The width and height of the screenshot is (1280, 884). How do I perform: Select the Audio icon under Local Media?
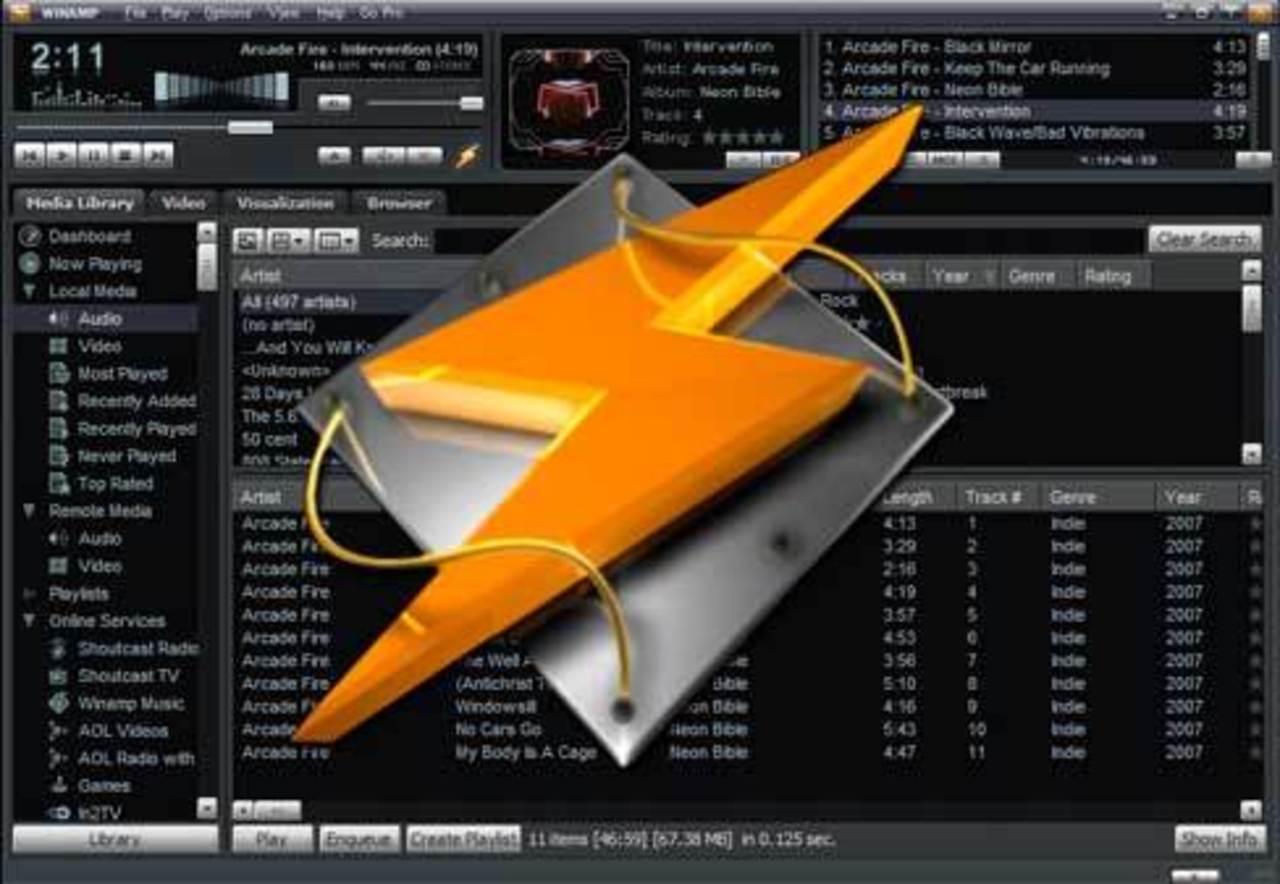[x=59, y=319]
